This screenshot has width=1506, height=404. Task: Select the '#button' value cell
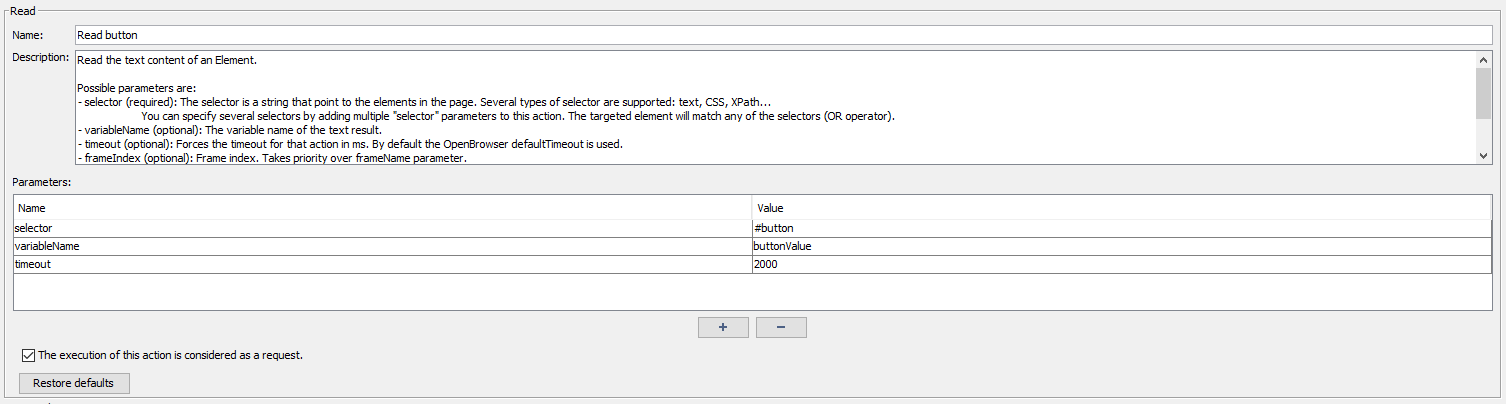(1120, 228)
